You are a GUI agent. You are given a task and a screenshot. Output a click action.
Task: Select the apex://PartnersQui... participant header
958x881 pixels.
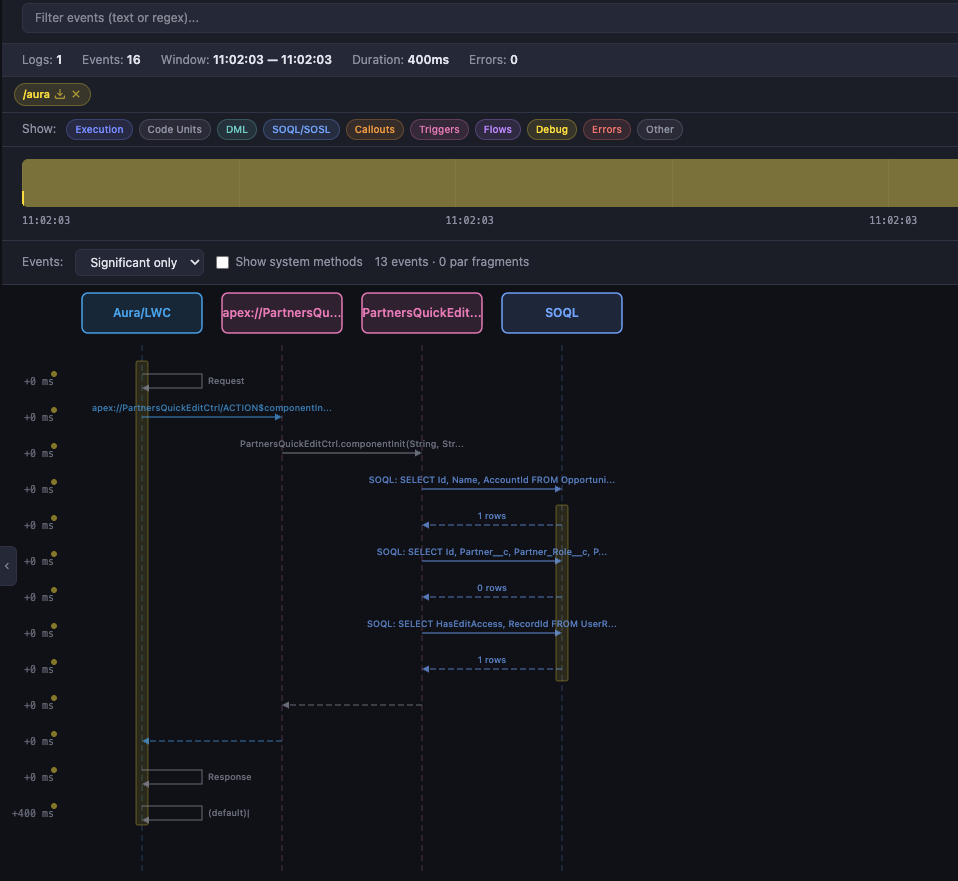click(282, 312)
